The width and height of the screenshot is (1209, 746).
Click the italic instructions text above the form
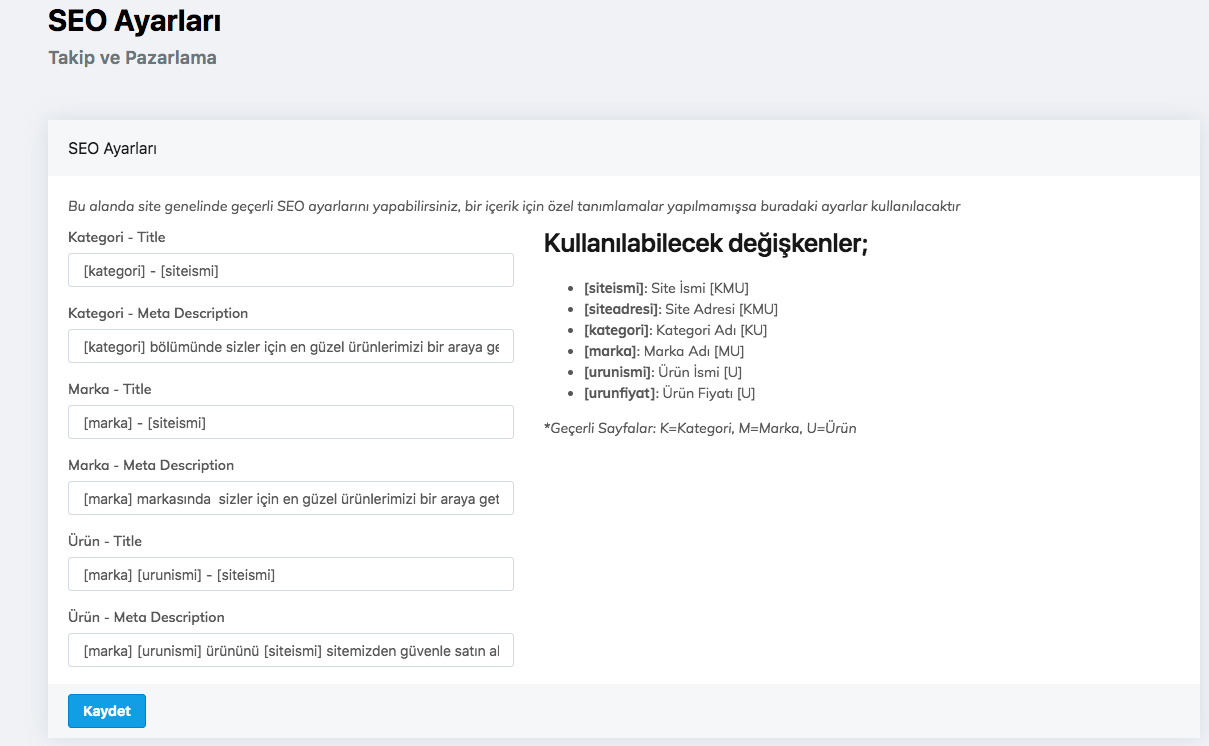(x=512, y=206)
